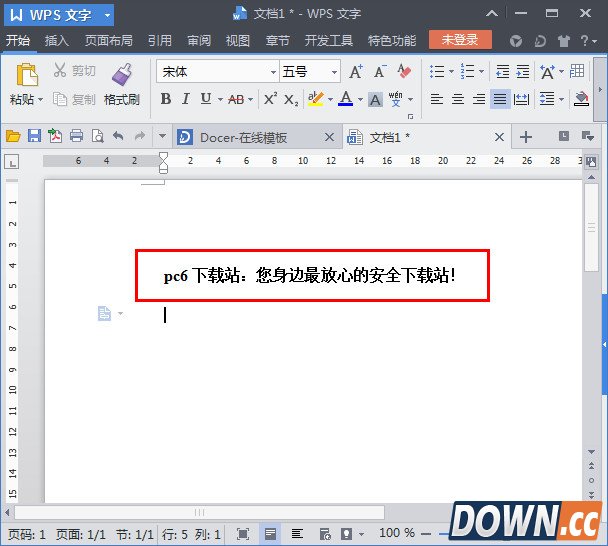Switch to full screen view in status bar
Screen dimensions: 608x546
tap(243, 534)
